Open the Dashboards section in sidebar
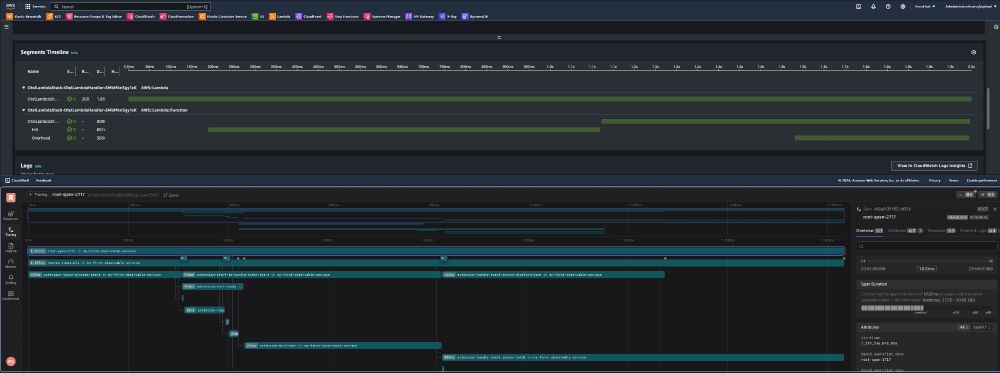The height and width of the screenshot is (373, 1000). click(11, 295)
